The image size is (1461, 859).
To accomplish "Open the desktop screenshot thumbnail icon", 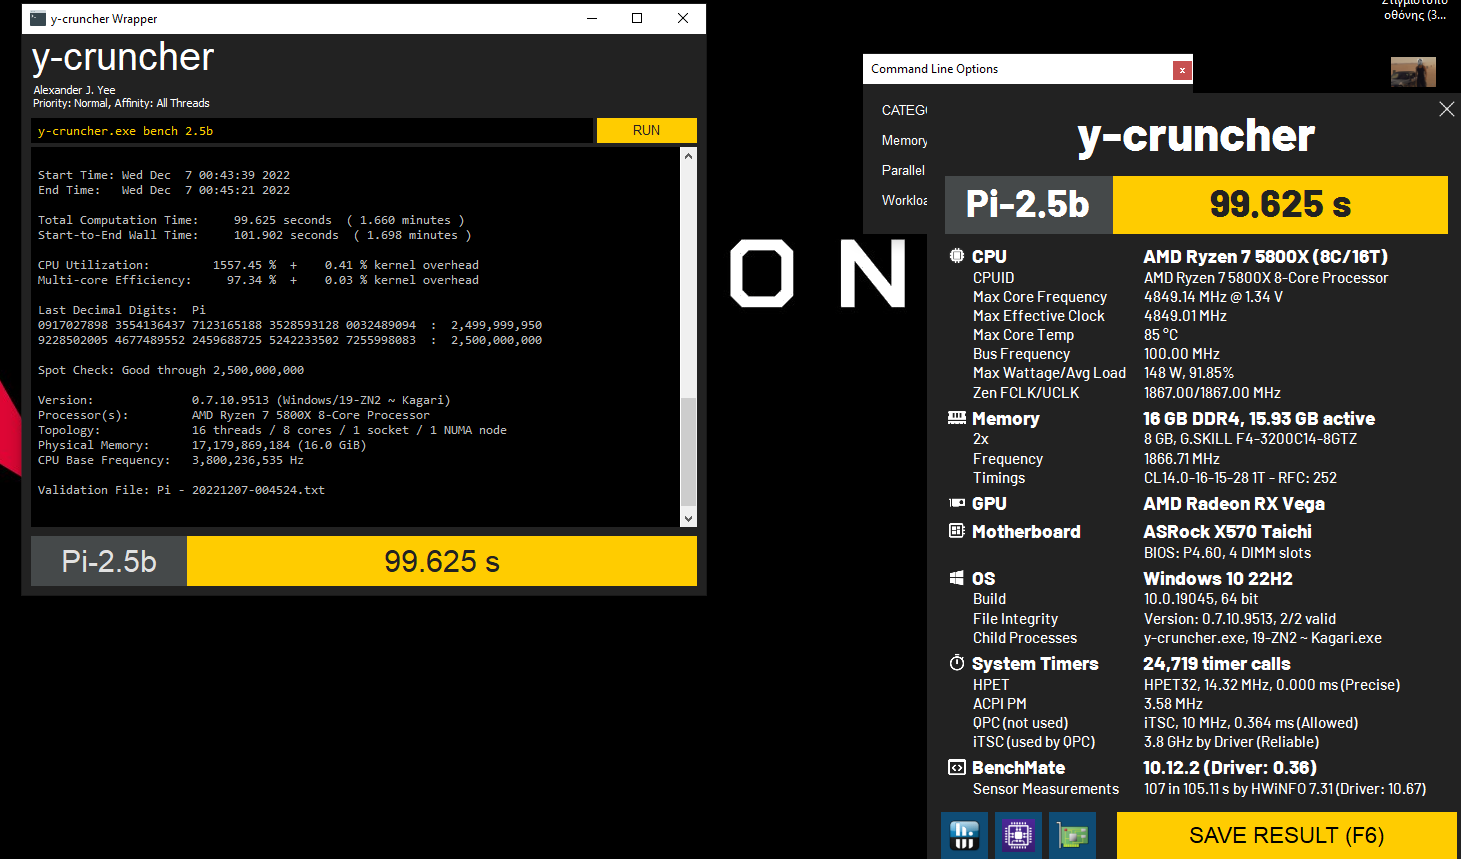I will 1413,72.
